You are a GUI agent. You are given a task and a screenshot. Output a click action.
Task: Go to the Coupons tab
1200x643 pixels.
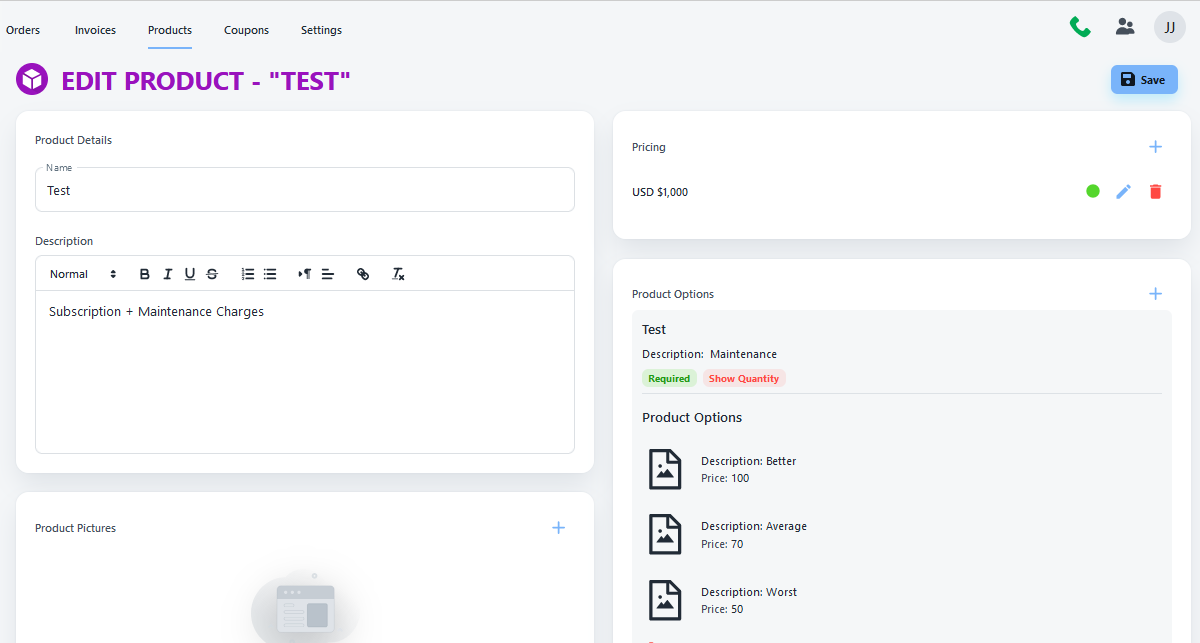coord(246,30)
